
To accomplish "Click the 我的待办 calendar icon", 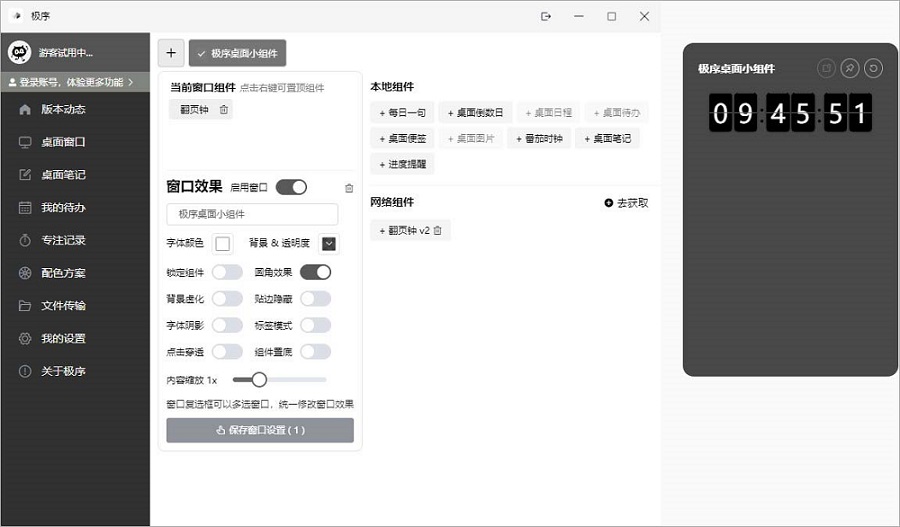I will point(25,207).
